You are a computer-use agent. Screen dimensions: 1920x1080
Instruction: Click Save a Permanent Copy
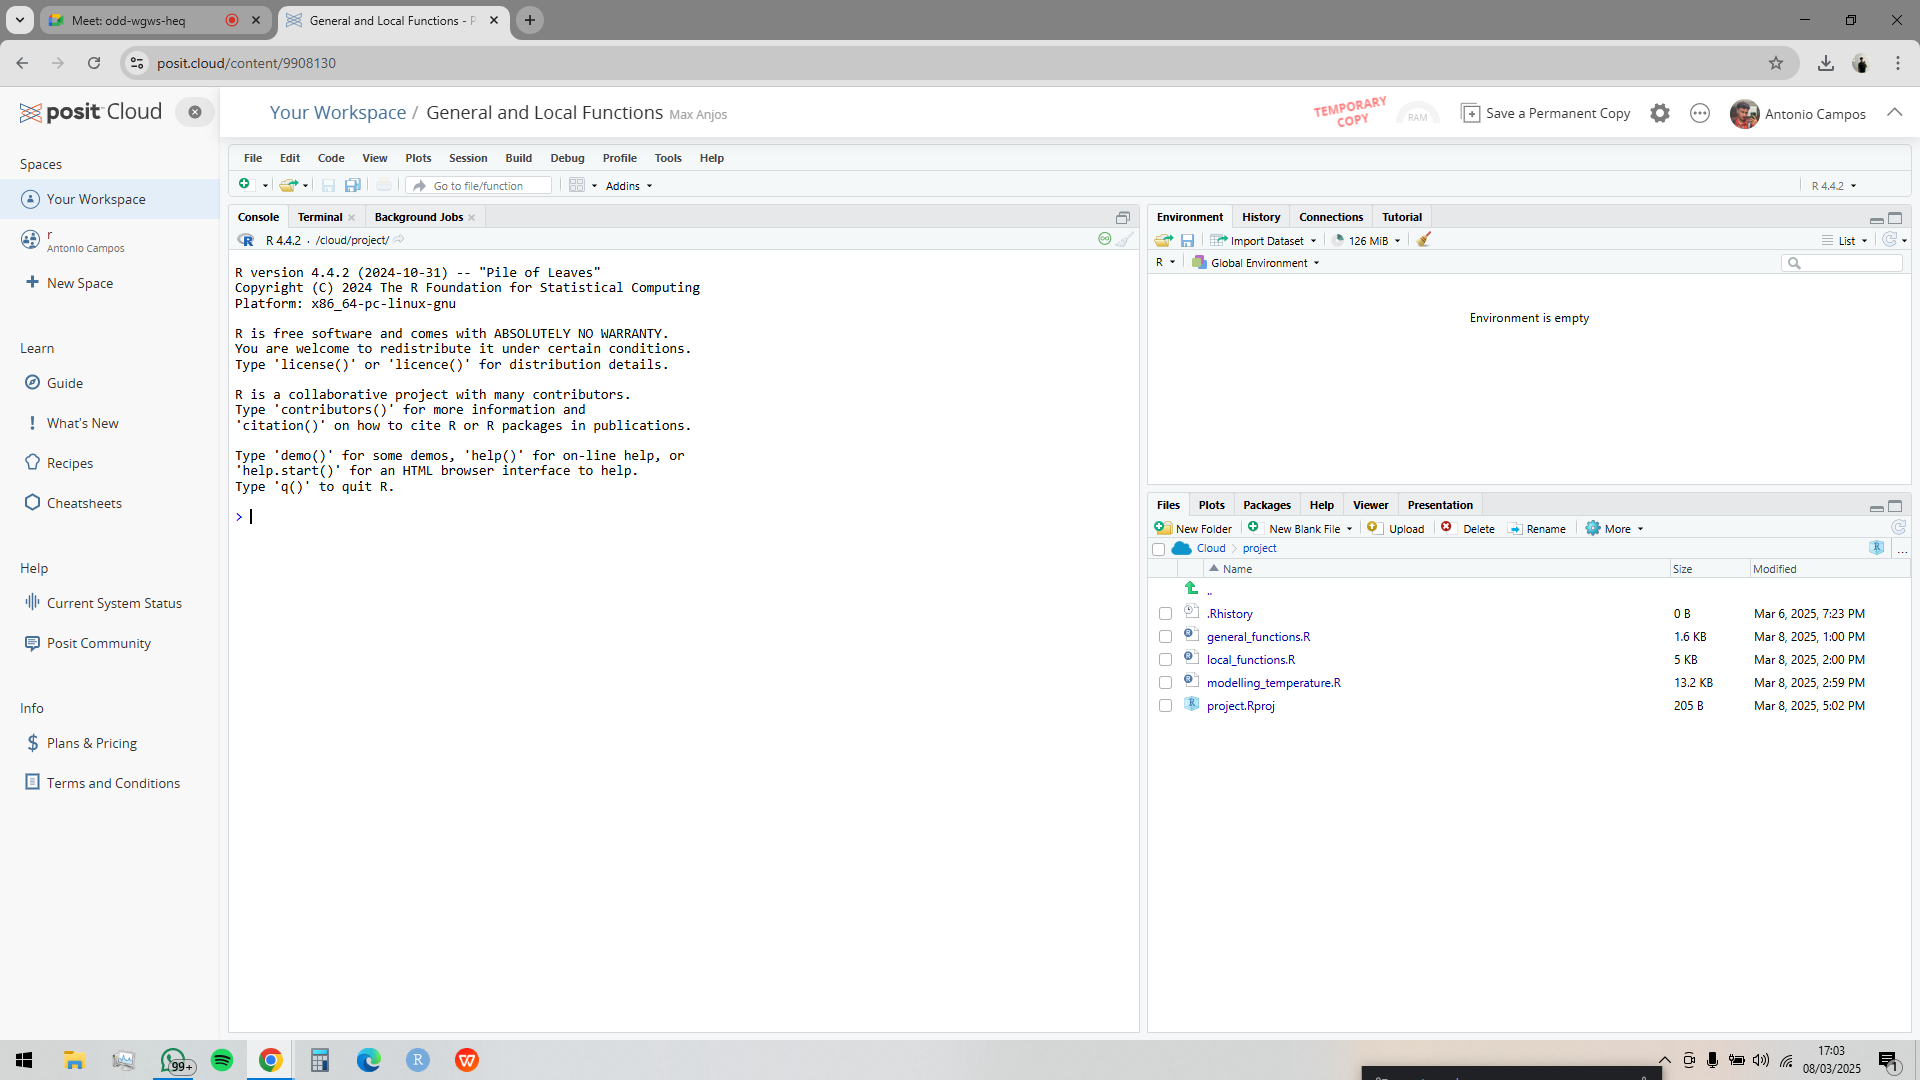(x=1545, y=113)
